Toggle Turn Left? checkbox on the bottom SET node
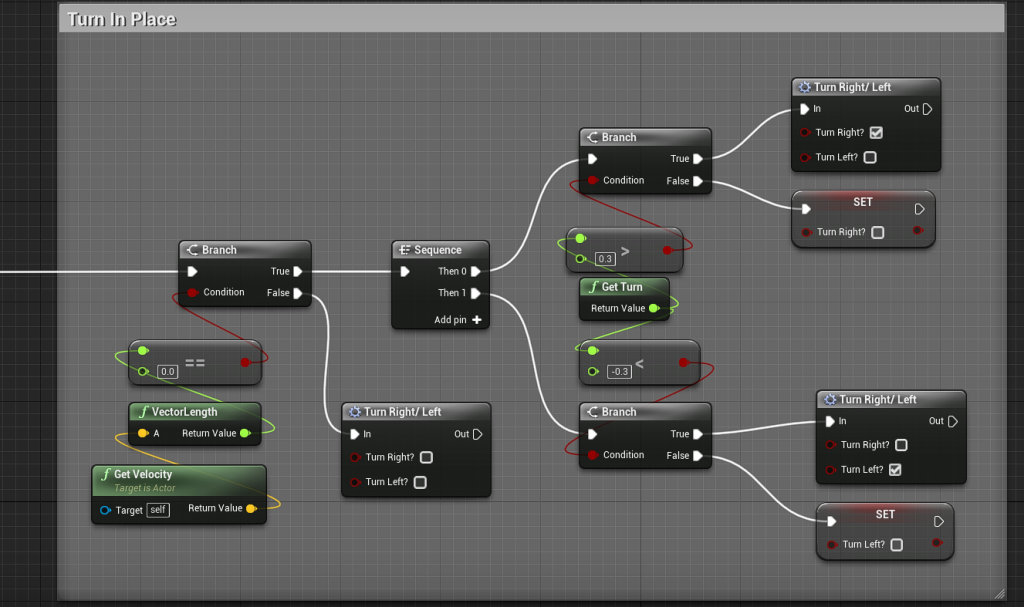Screen dimensions: 1024x607 896,545
